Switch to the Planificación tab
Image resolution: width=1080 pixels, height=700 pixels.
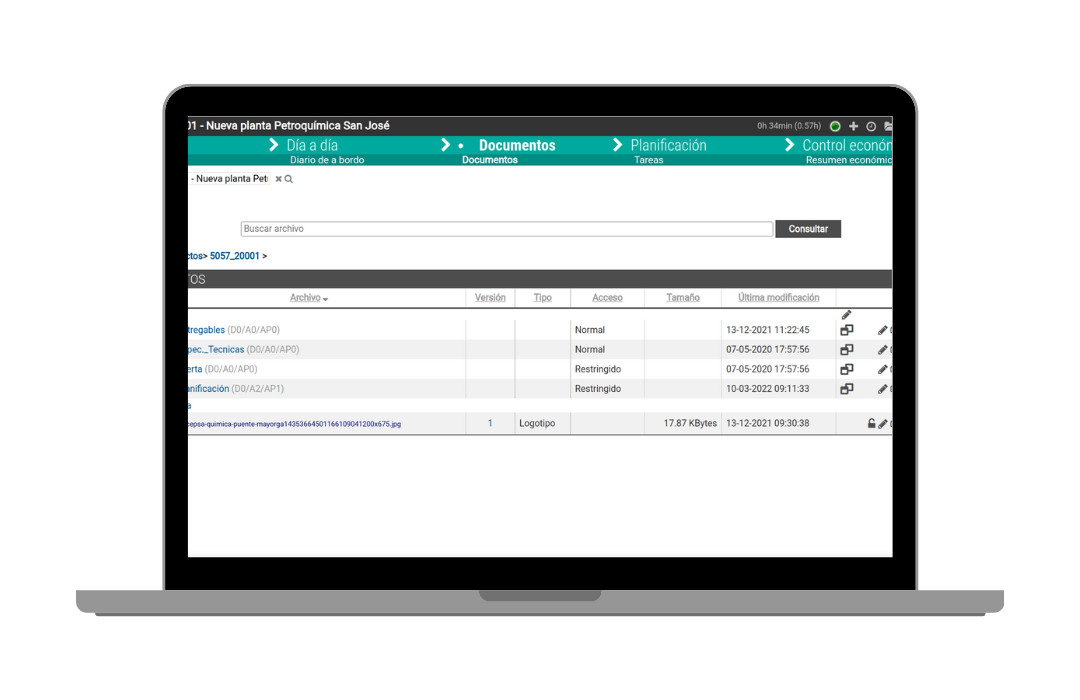668,145
